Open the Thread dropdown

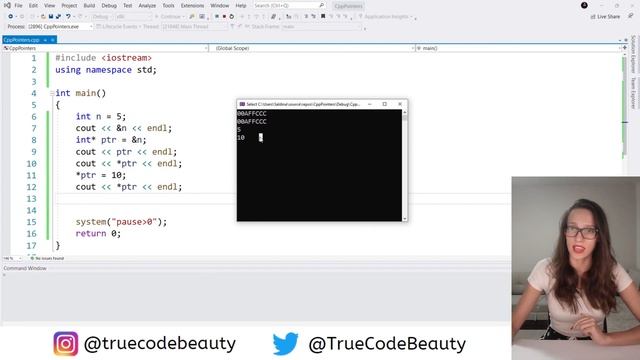[x=194, y=27]
